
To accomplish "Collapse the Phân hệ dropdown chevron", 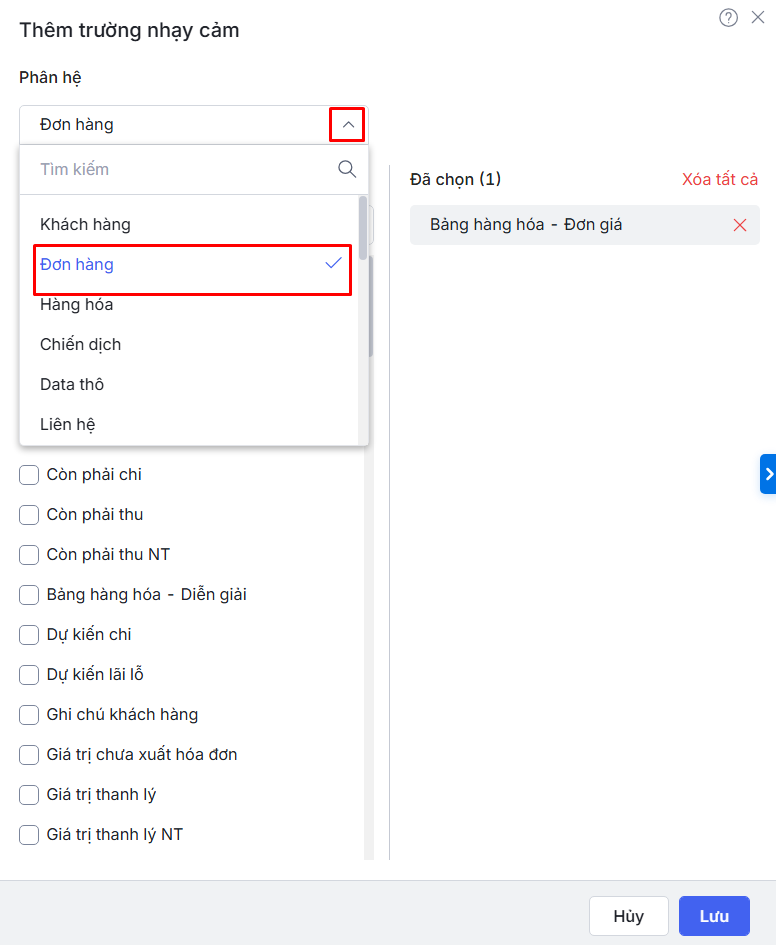I will 347,125.
